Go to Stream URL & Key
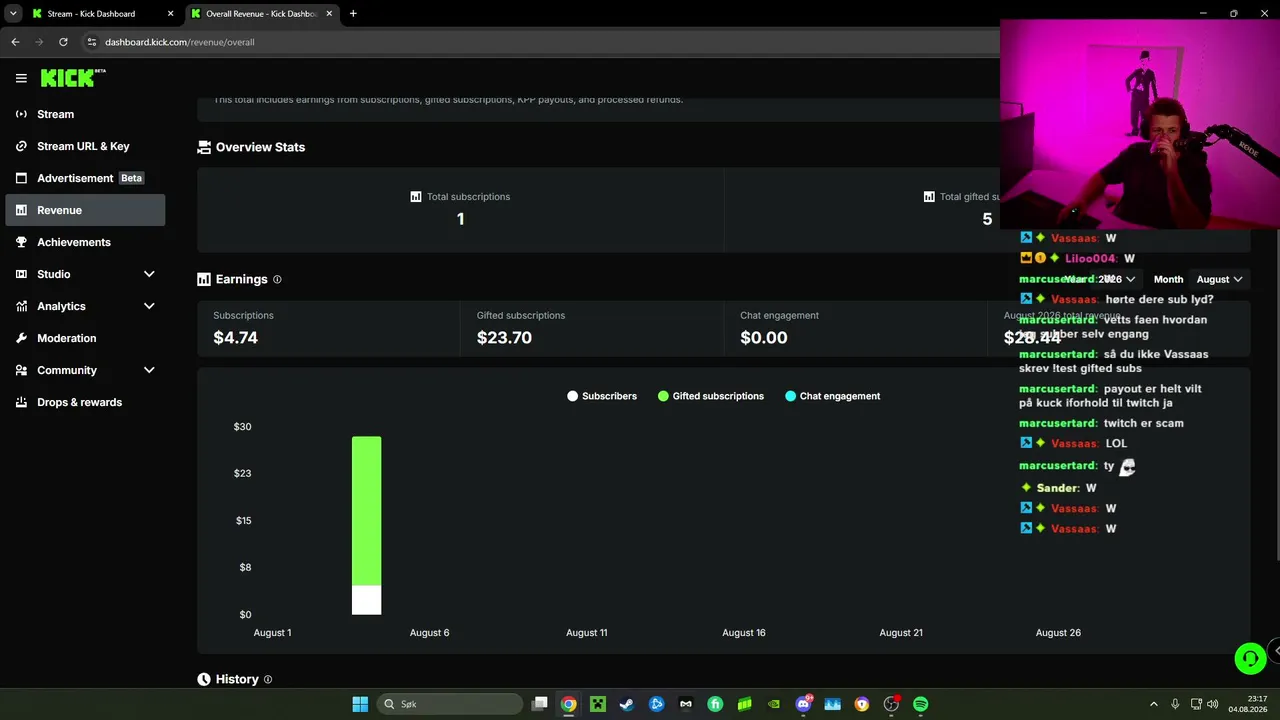Viewport: 1280px width, 720px height. [85, 146]
